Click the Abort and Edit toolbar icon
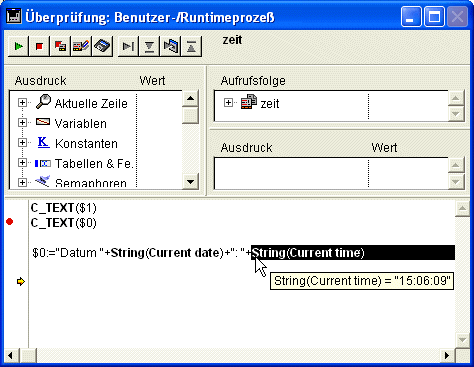Viewport: 474px width, 367px height. click(60, 46)
